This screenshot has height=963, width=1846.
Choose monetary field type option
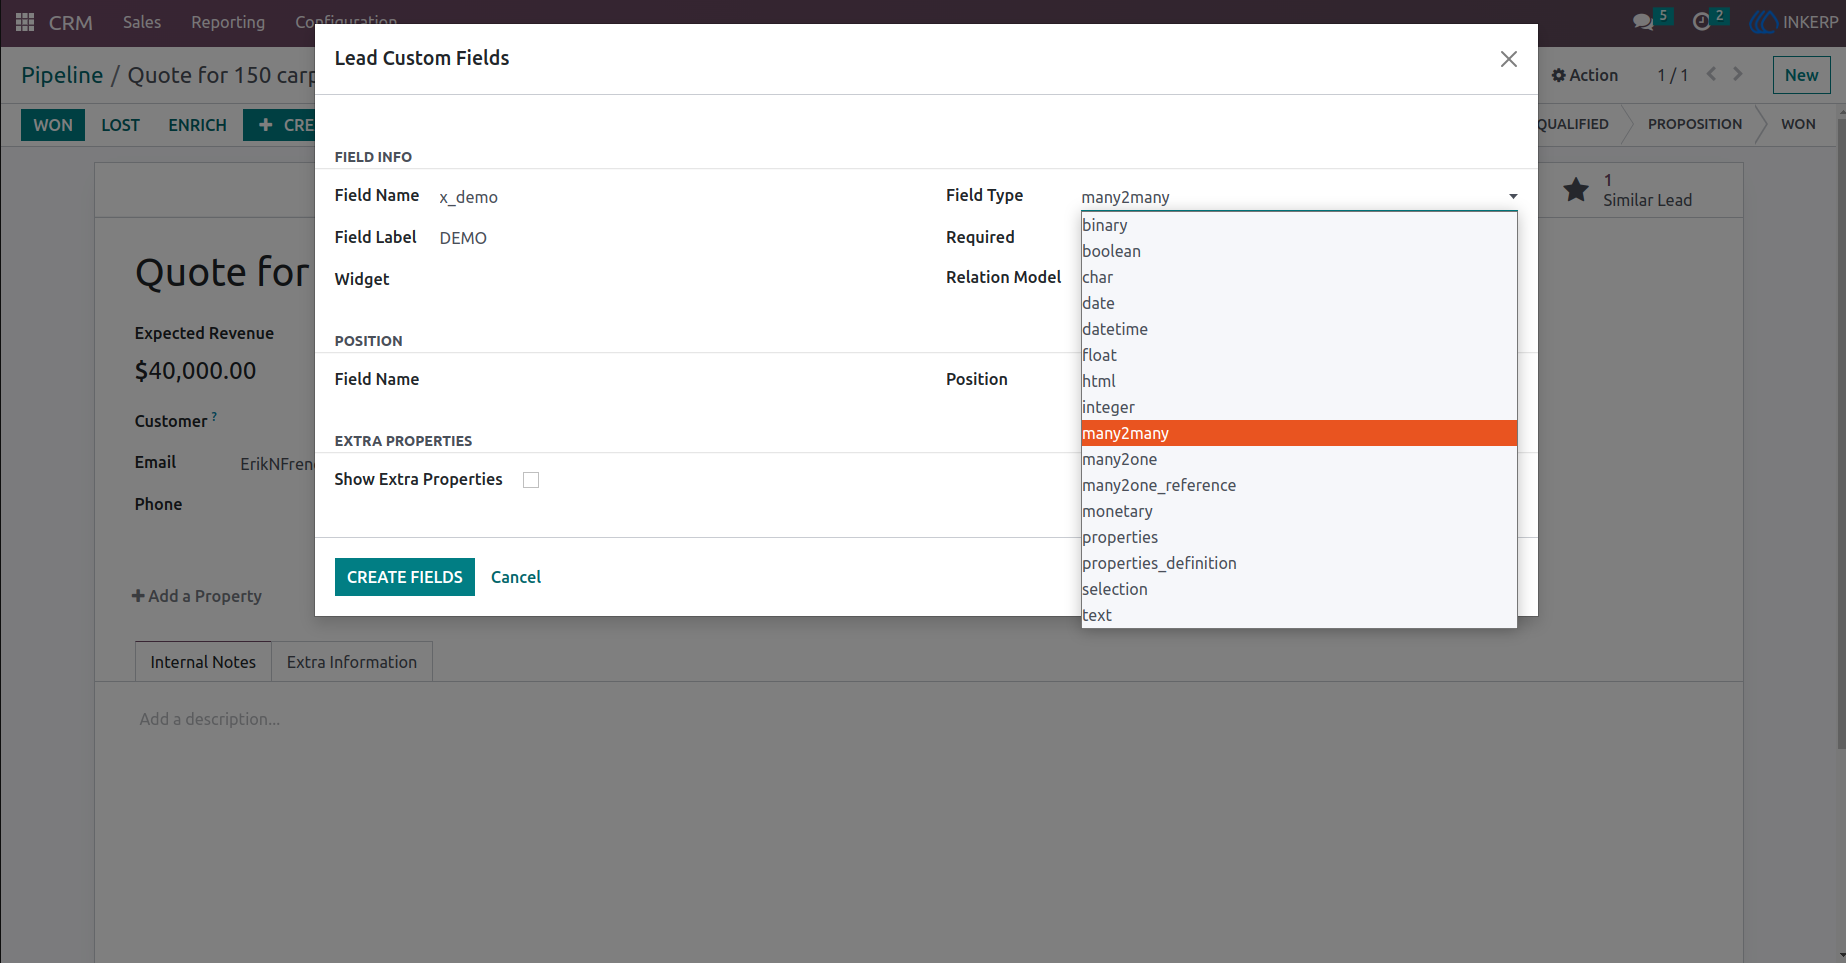tap(1299, 511)
